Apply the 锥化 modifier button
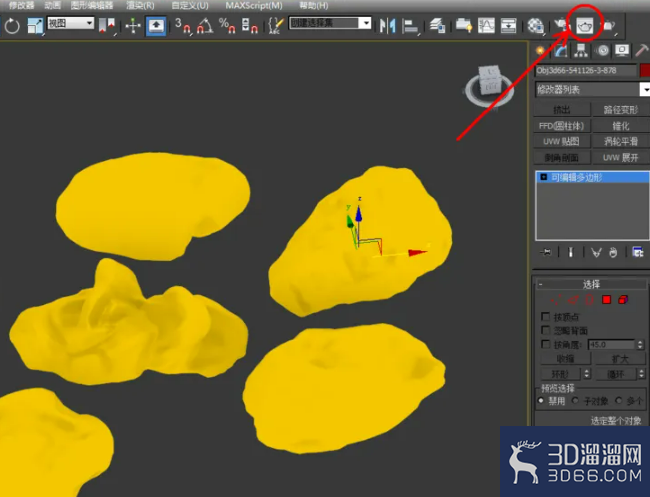 621,126
